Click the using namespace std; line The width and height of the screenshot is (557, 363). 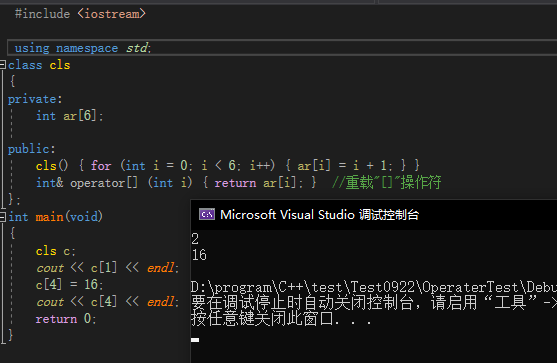pyautogui.click(x=83, y=48)
